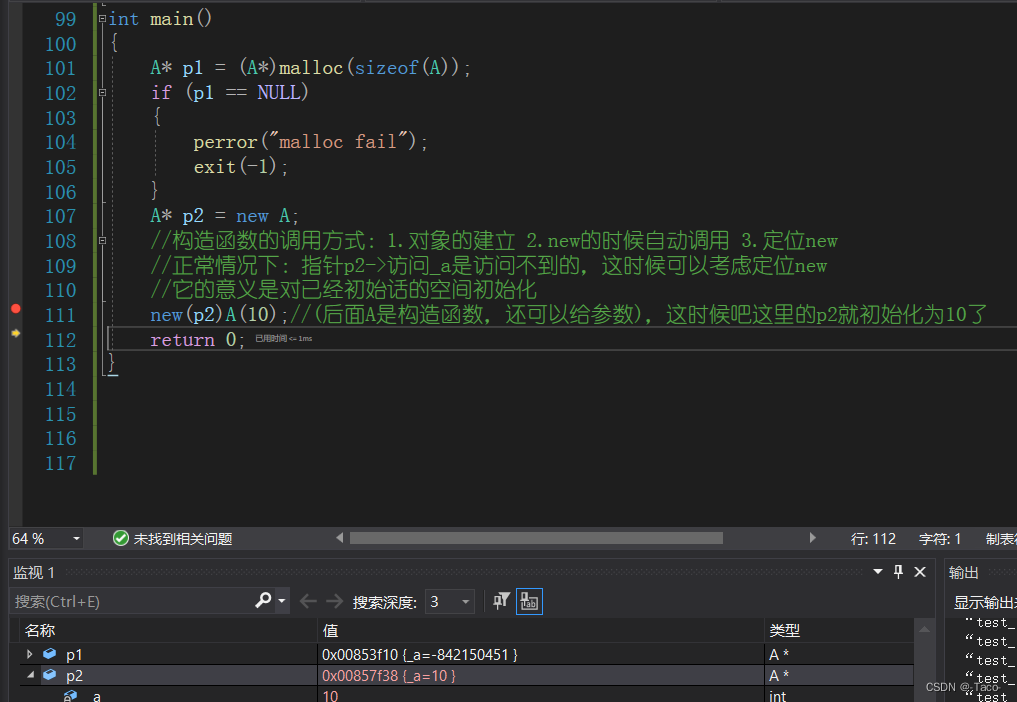Close the Watch 1 (监视 1) panel
Image resolution: width=1017 pixels, height=702 pixels.
(920, 572)
